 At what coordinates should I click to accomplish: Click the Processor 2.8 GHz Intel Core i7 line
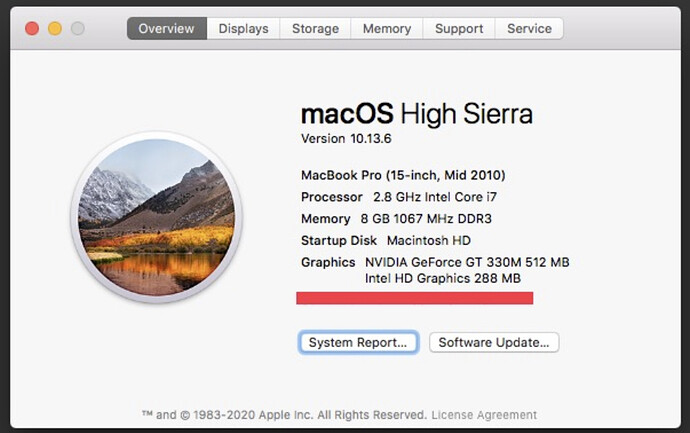point(399,197)
